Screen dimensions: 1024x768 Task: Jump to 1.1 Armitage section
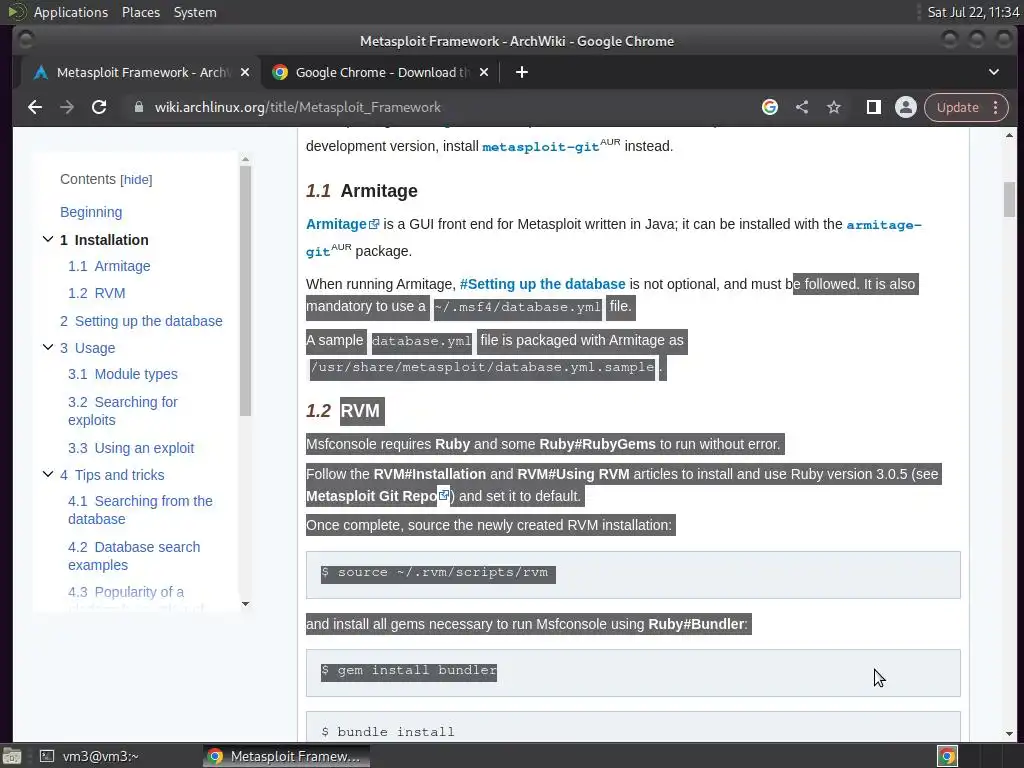point(109,266)
